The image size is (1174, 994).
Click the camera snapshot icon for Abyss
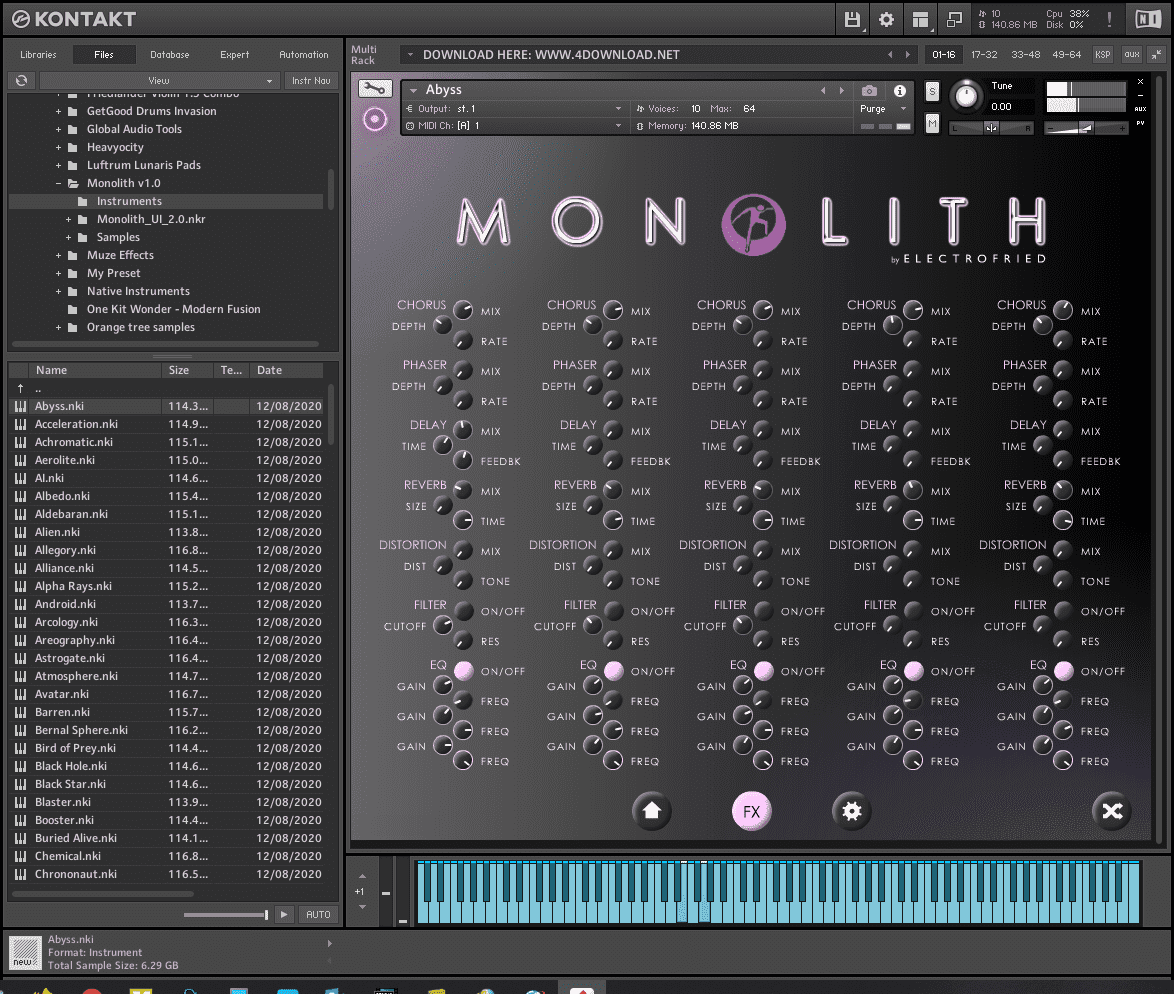pos(869,89)
